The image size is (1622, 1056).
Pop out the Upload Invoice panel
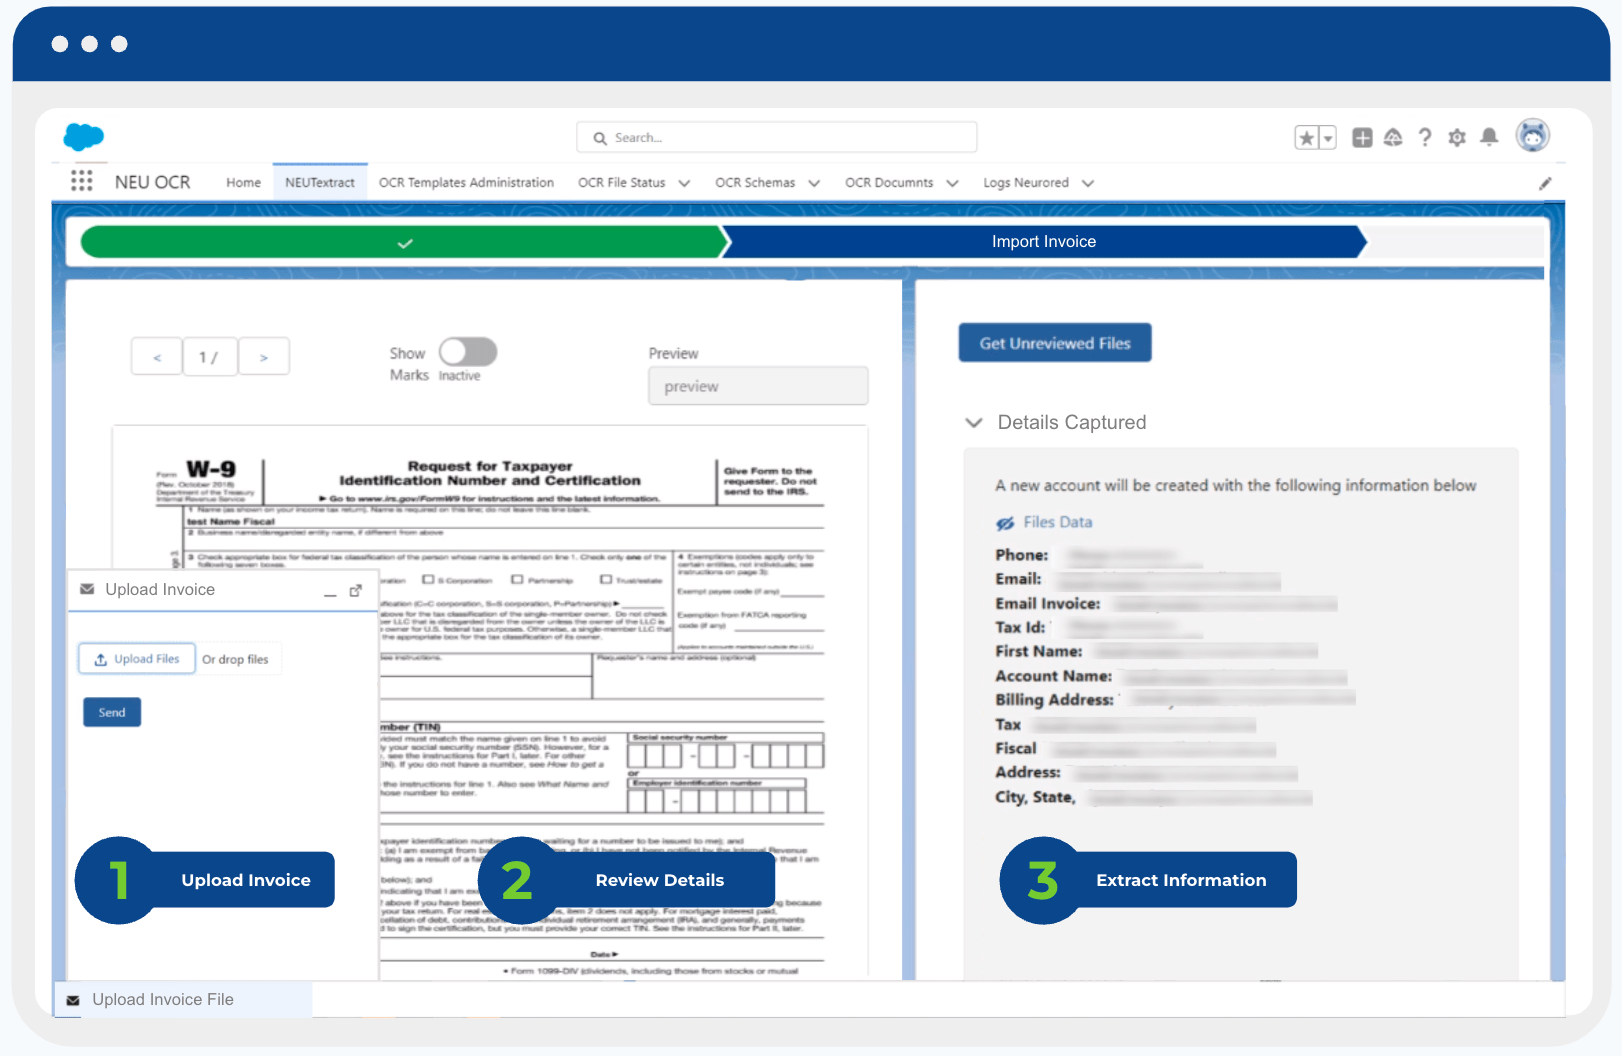[x=355, y=591]
